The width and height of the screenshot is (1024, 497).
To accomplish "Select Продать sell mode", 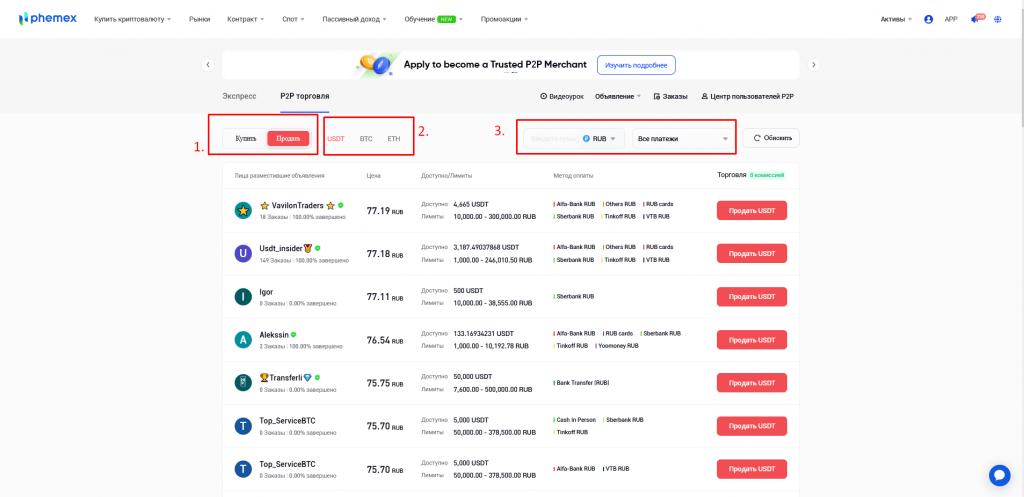I will [x=288, y=138].
